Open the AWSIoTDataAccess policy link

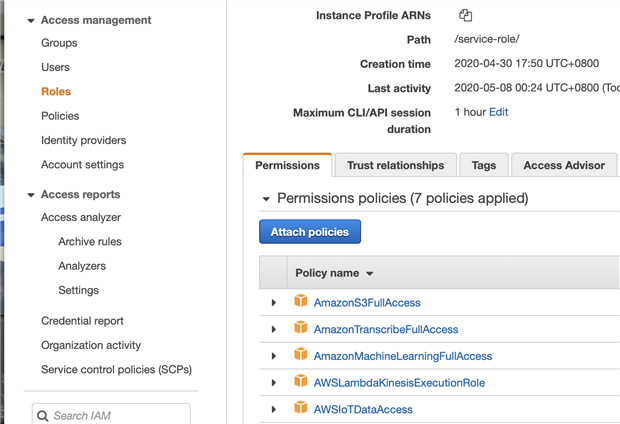pyautogui.click(x=363, y=410)
